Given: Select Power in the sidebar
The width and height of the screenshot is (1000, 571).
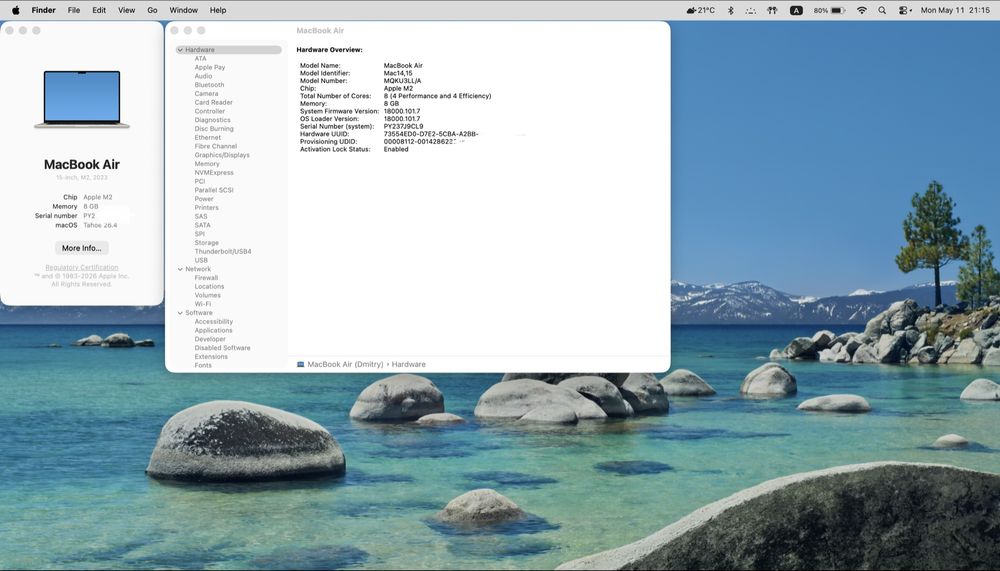Looking at the screenshot, I should click(x=204, y=199).
